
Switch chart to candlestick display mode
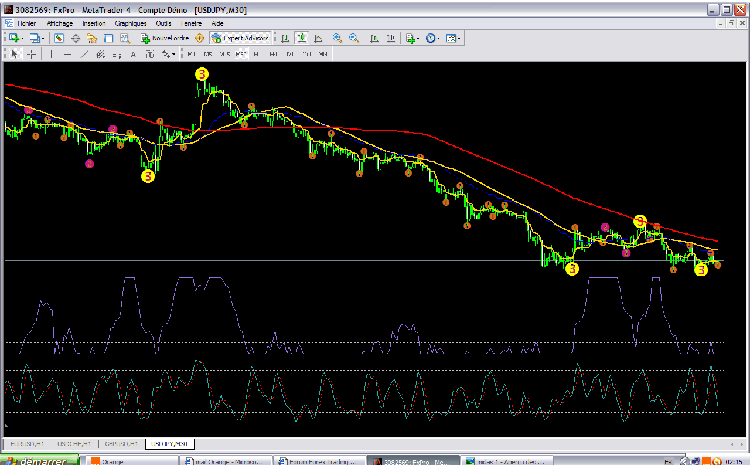[x=302, y=38]
